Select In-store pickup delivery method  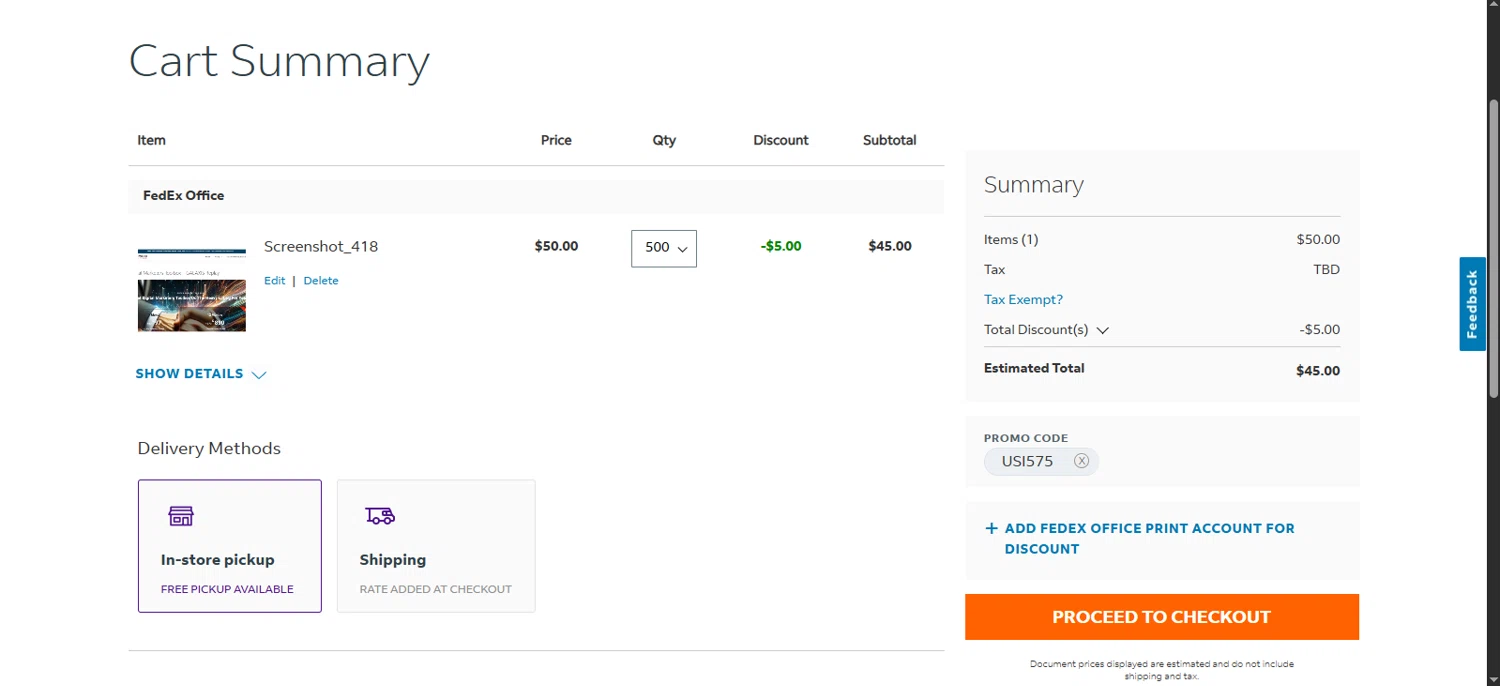pyautogui.click(x=230, y=546)
